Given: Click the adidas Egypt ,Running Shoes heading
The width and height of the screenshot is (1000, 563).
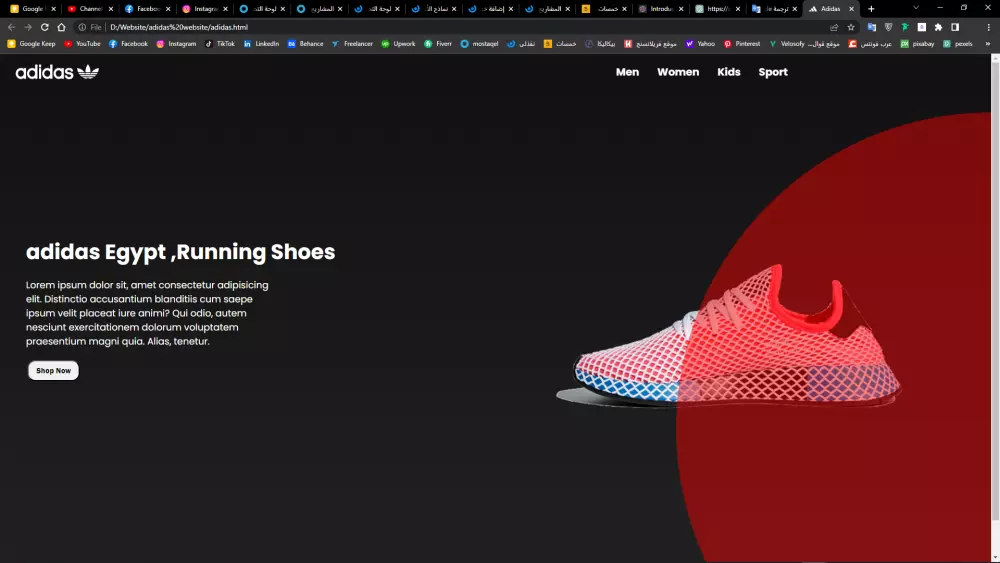Looking at the screenshot, I should click(180, 252).
